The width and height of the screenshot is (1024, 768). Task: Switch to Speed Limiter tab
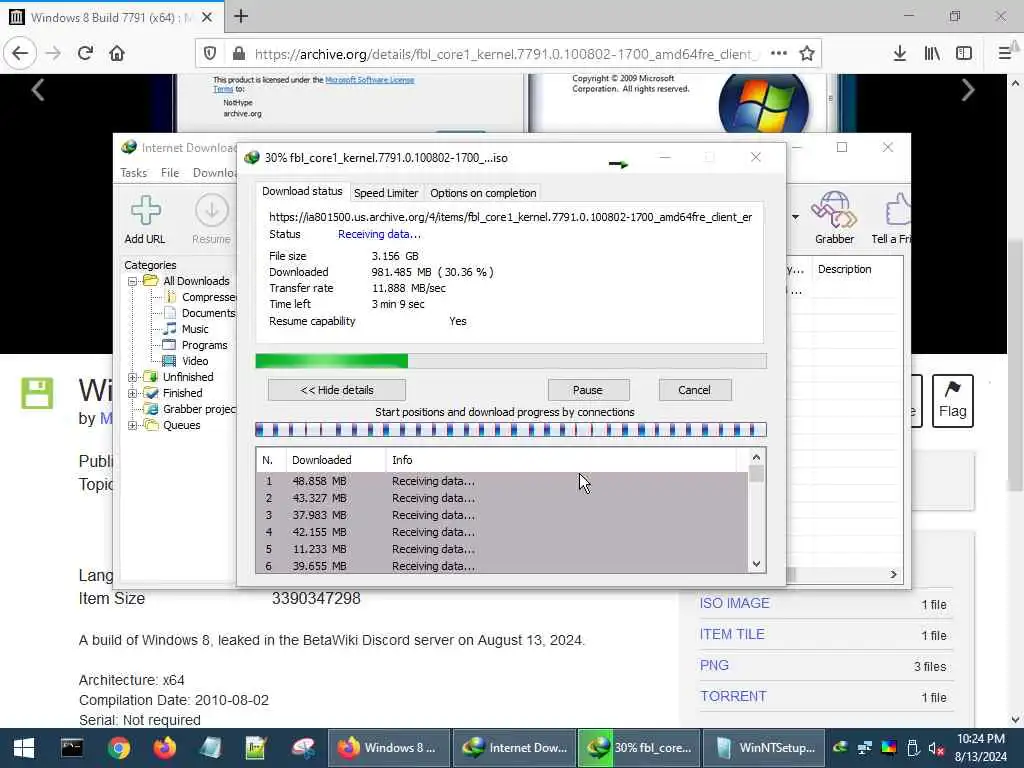click(x=386, y=193)
